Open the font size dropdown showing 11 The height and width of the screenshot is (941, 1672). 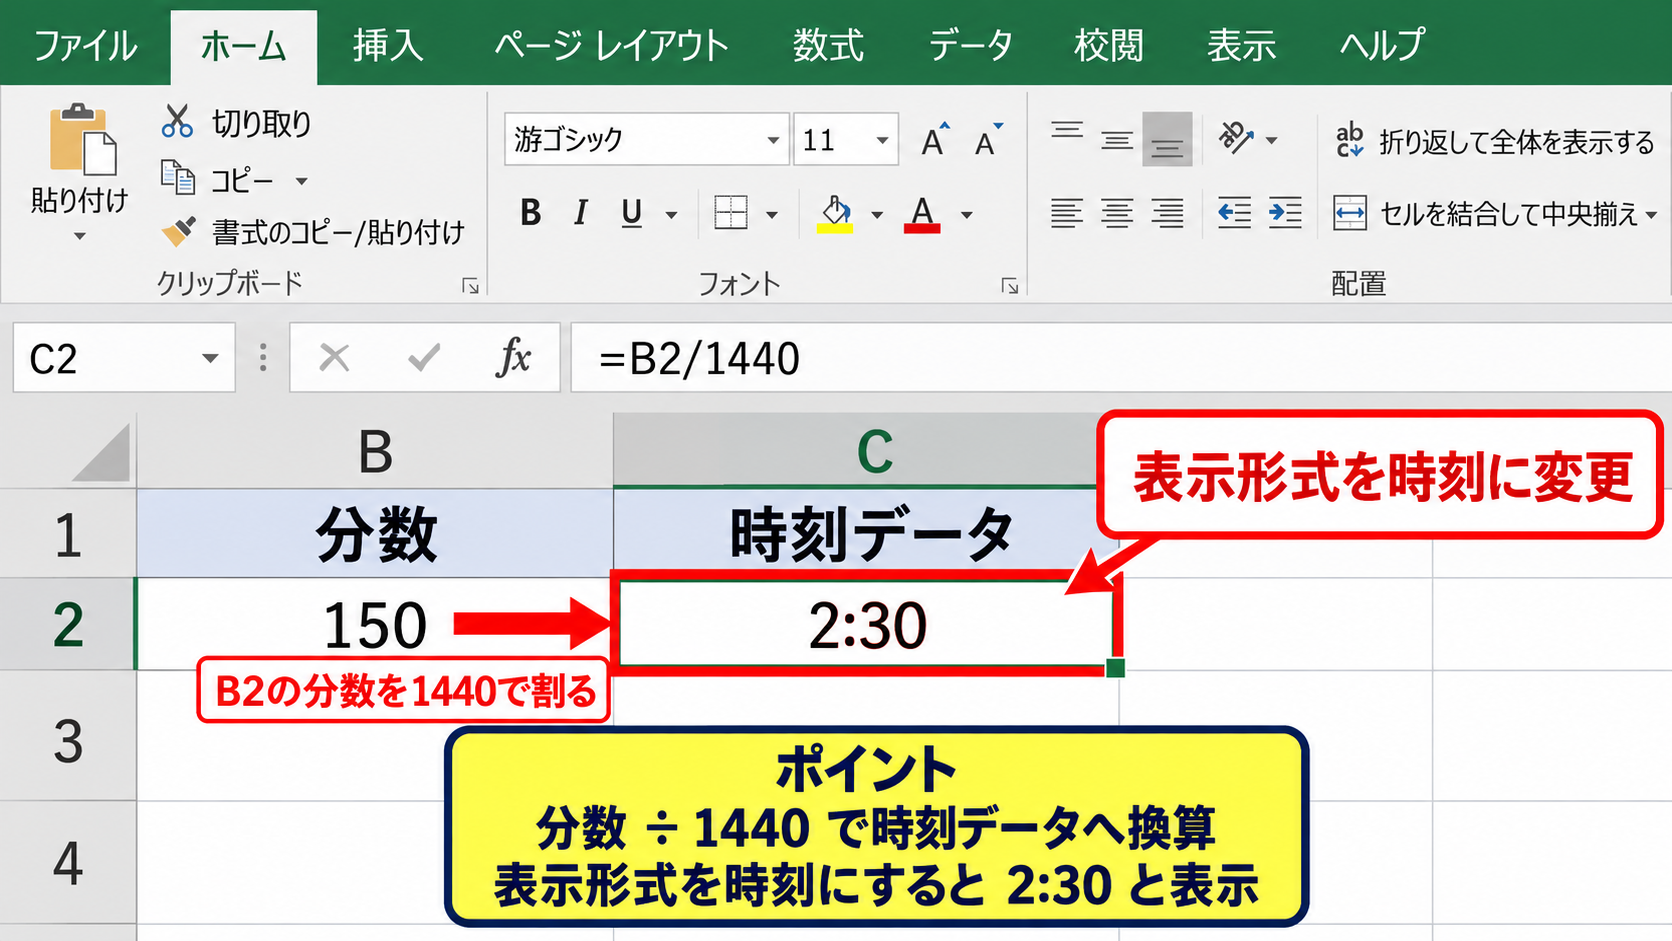pyautogui.click(x=882, y=140)
